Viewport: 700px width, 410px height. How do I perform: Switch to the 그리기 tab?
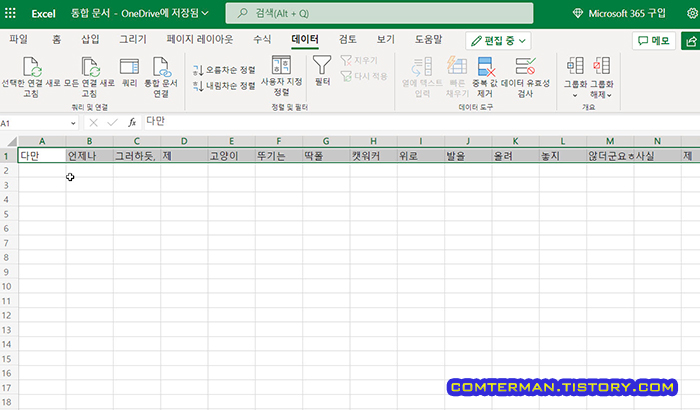133,39
